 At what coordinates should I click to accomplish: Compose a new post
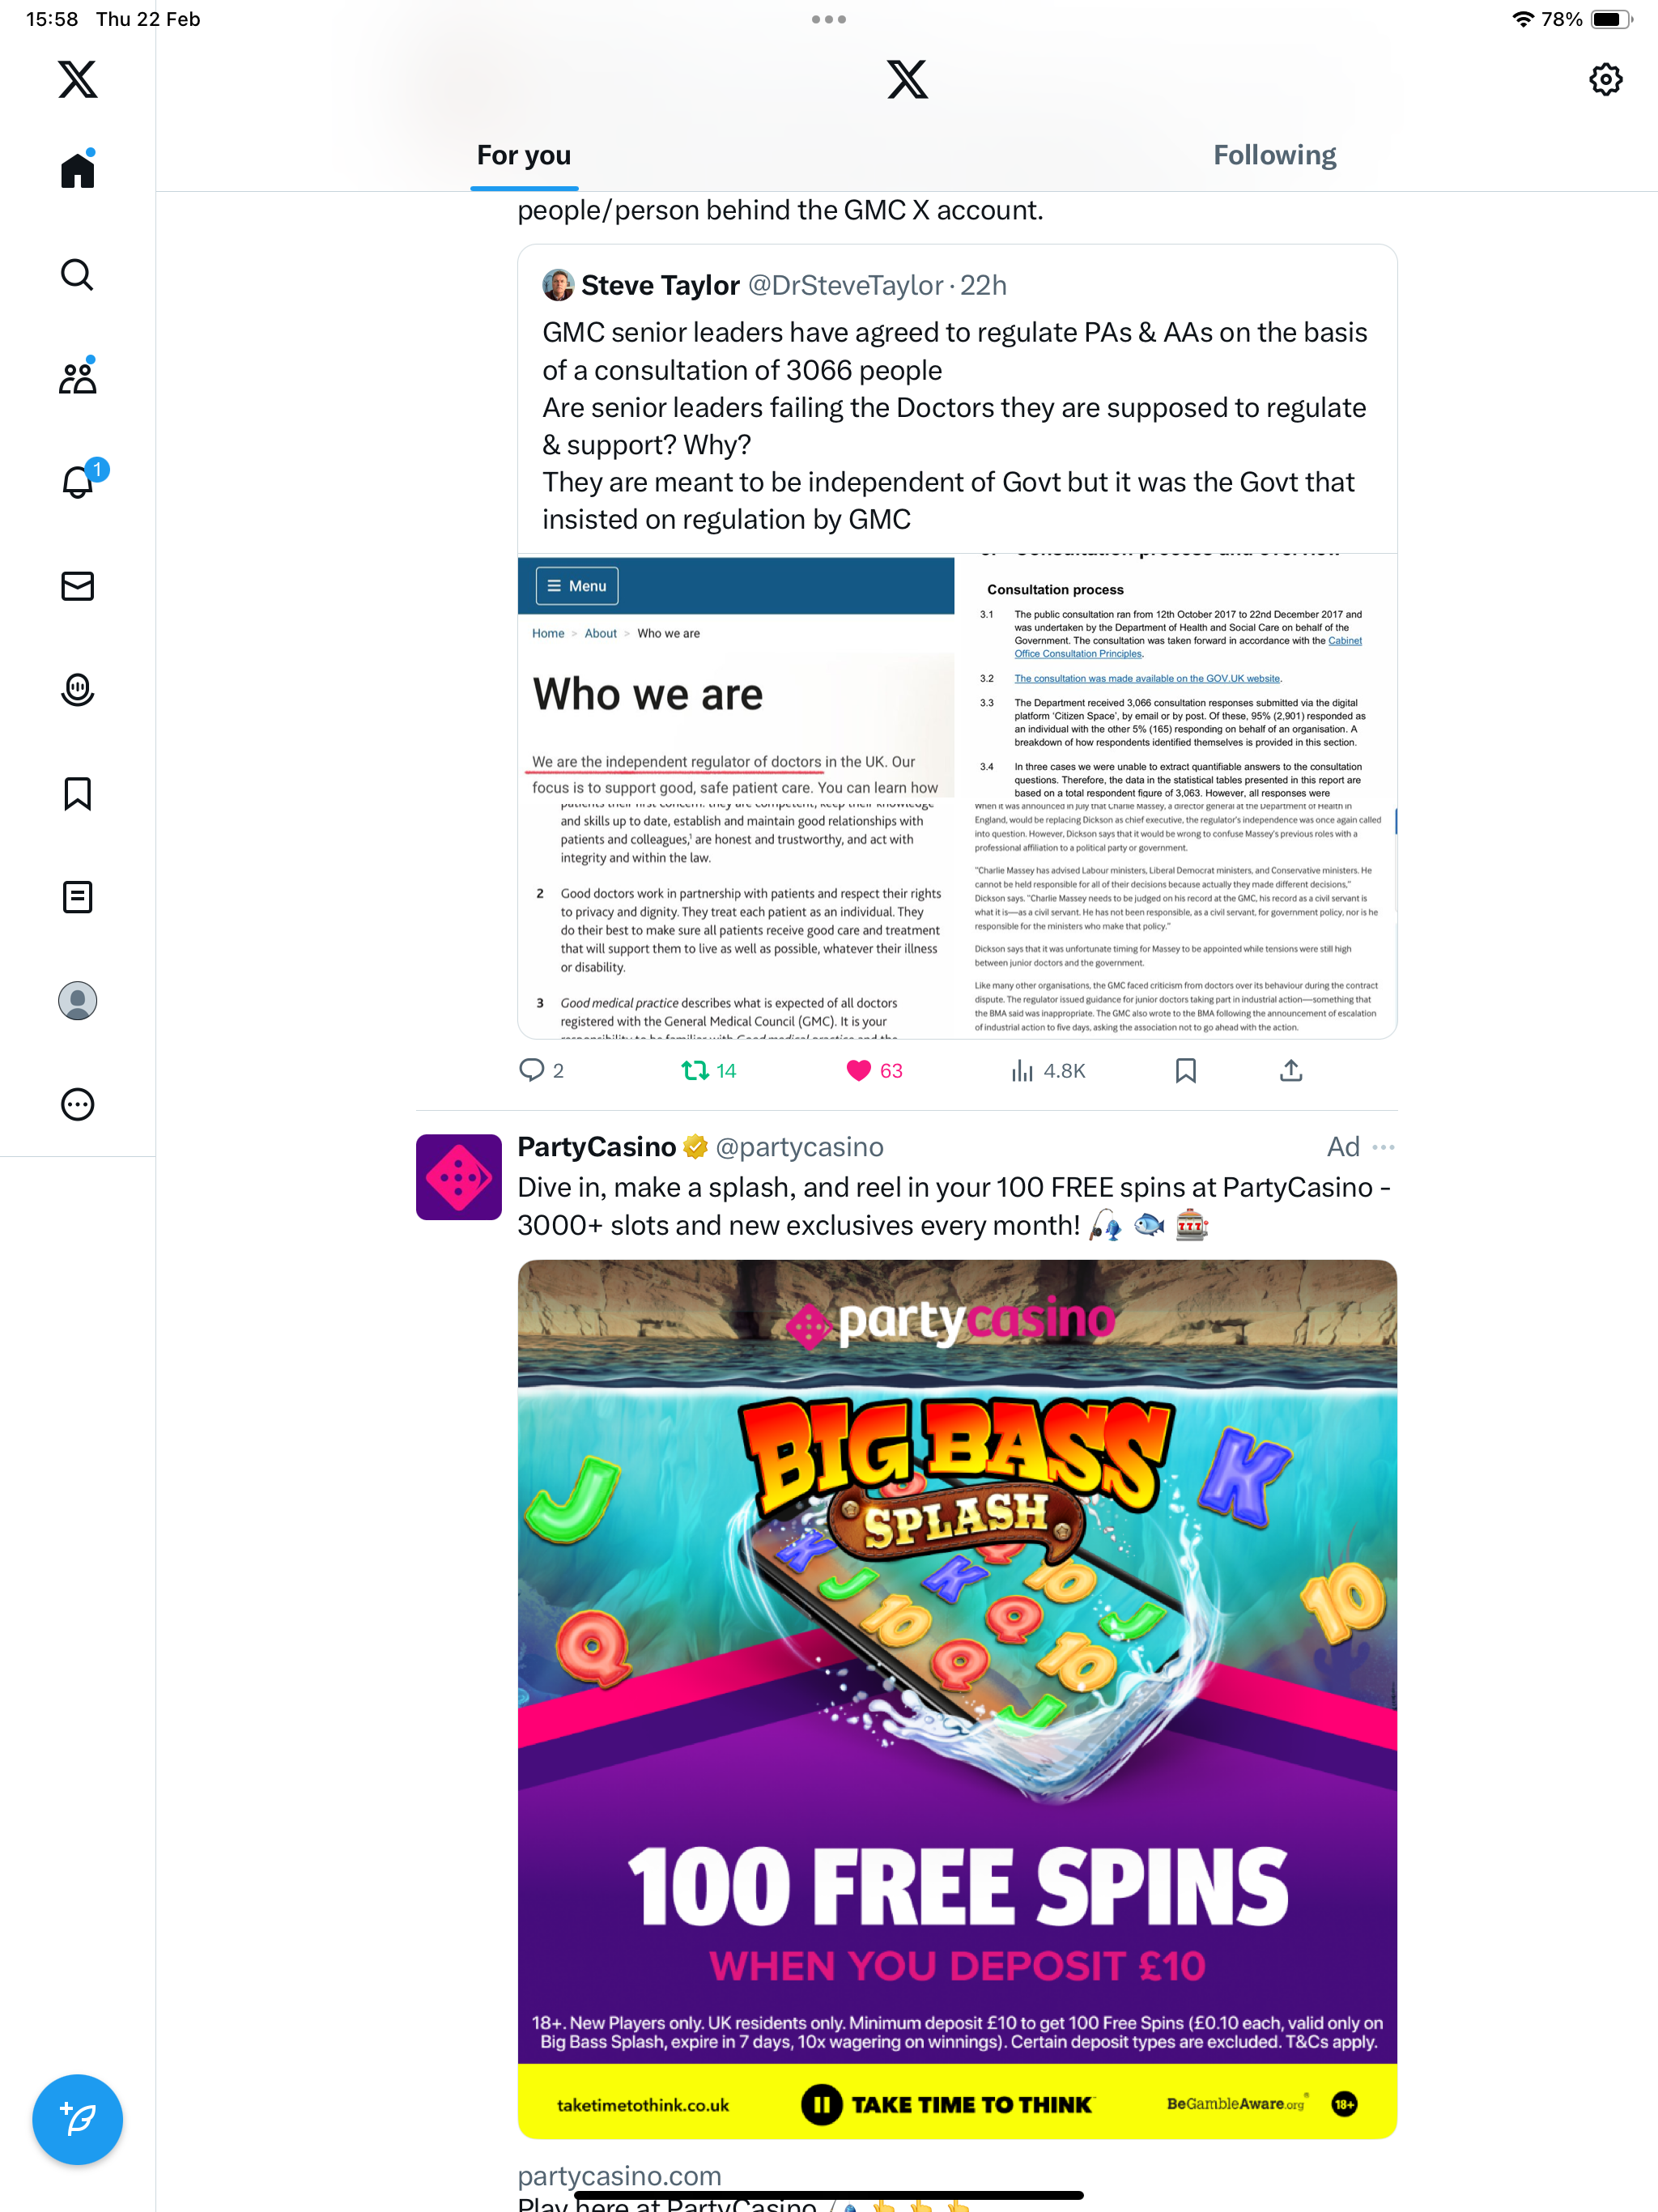pyautogui.click(x=77, y=2119)
